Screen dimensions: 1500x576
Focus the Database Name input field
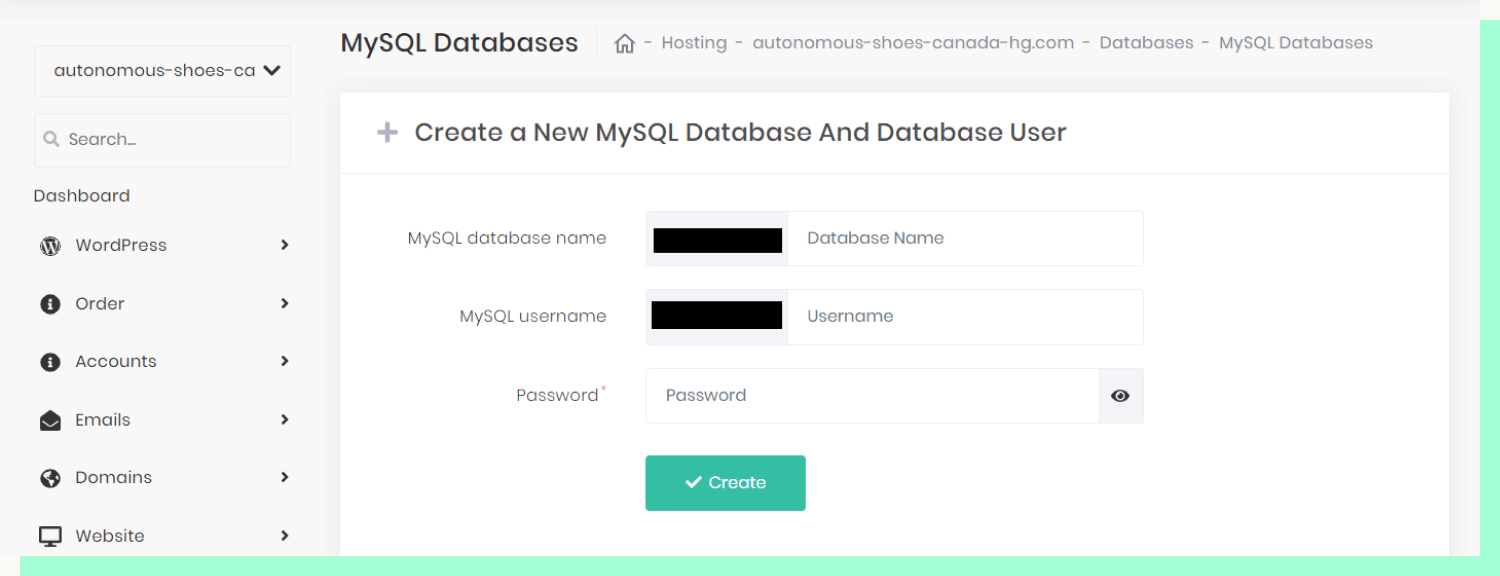(965, 238)
